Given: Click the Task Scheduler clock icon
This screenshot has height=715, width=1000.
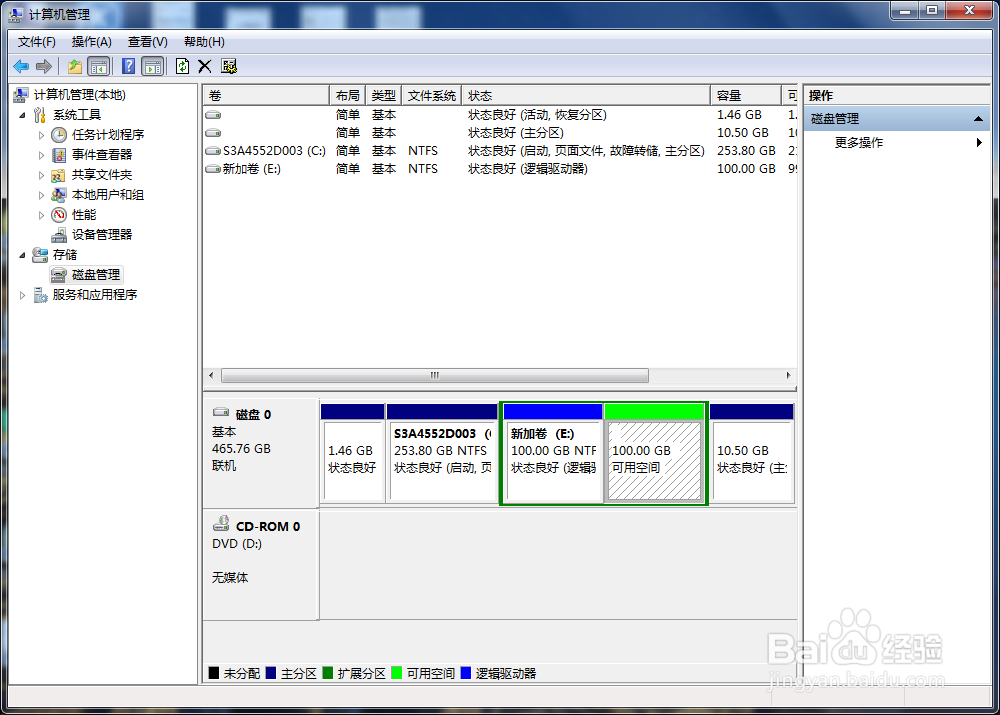Looking at the screenshot, I should click(x=59, y=135).
